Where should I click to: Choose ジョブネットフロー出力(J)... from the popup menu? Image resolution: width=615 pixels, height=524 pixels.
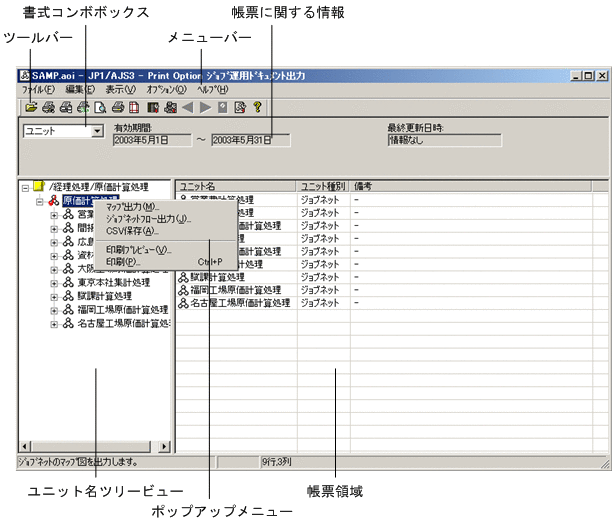point(166,219)
